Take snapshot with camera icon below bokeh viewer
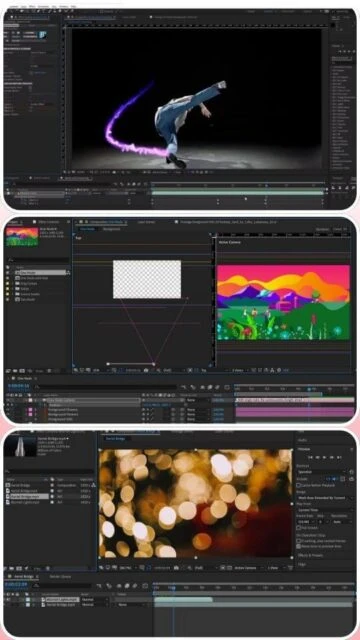Image resolution: width=360 pixels, height=640 pixels. pyautogui.click(x=176, y=567)
